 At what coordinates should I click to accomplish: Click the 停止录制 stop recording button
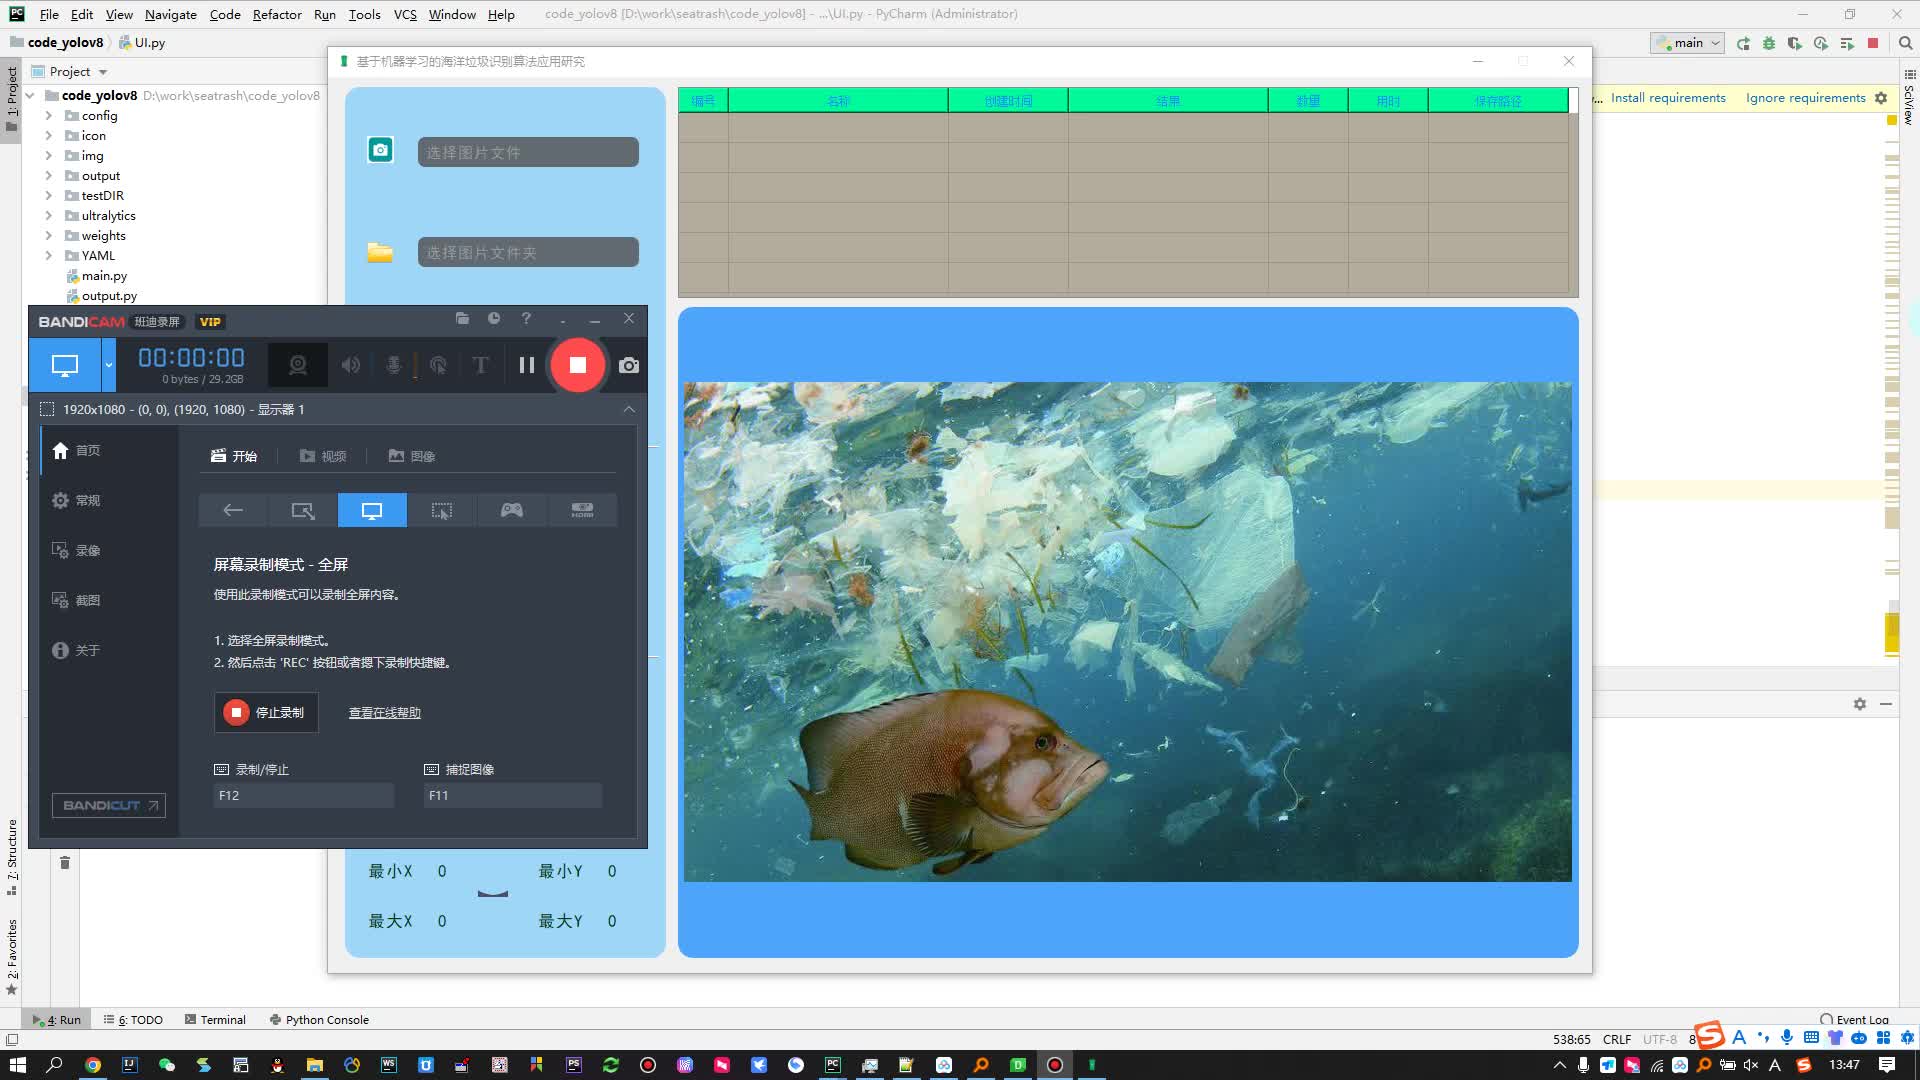(266, 712)
